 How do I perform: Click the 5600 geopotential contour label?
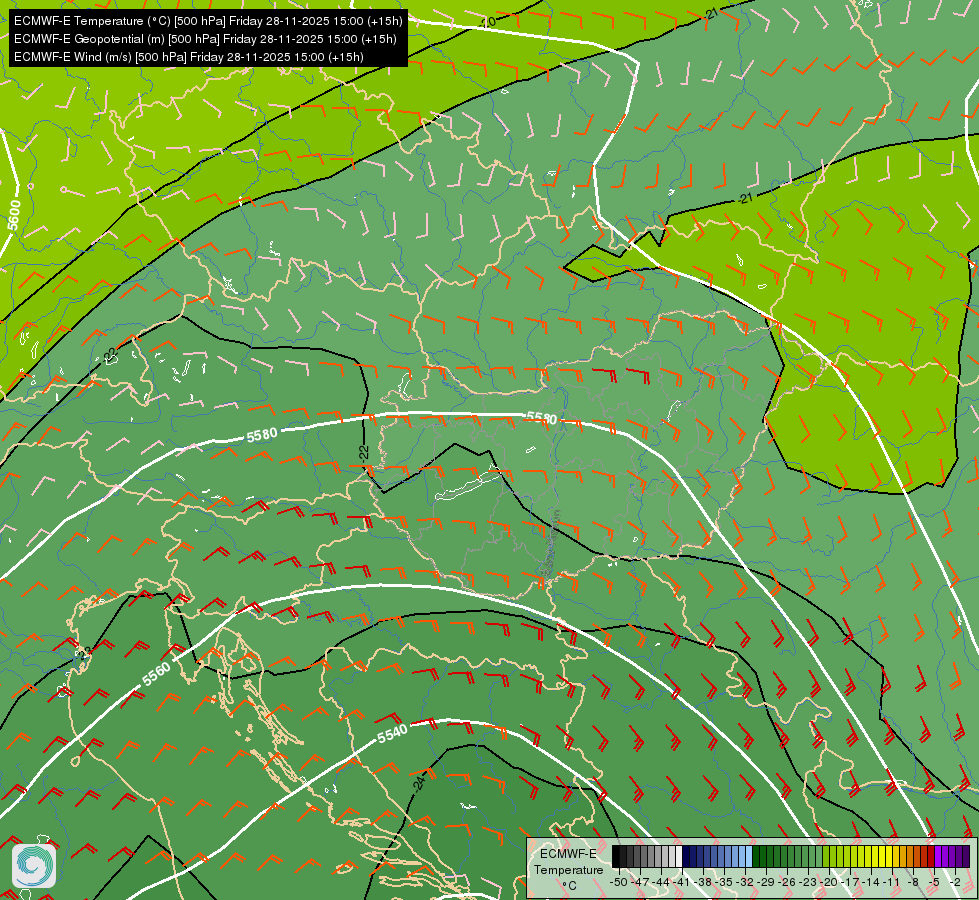pos(14,215)
